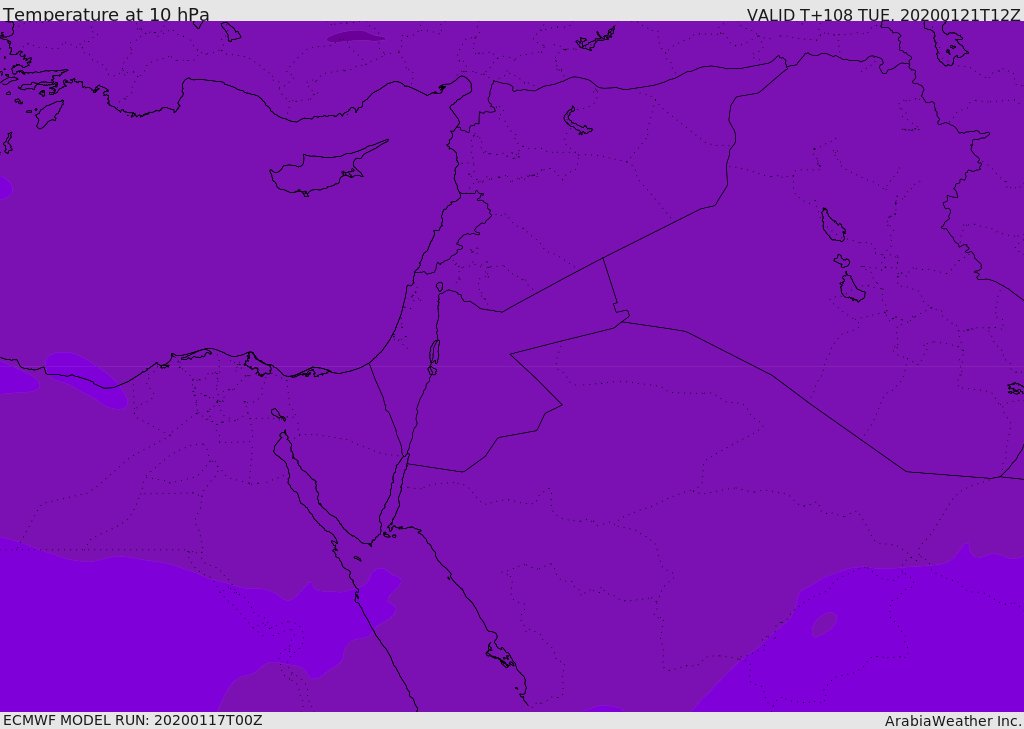The width and height of the screenshot is (1024, 729).
Task: Click the Dead Sea outline on map
Action: 434,353
